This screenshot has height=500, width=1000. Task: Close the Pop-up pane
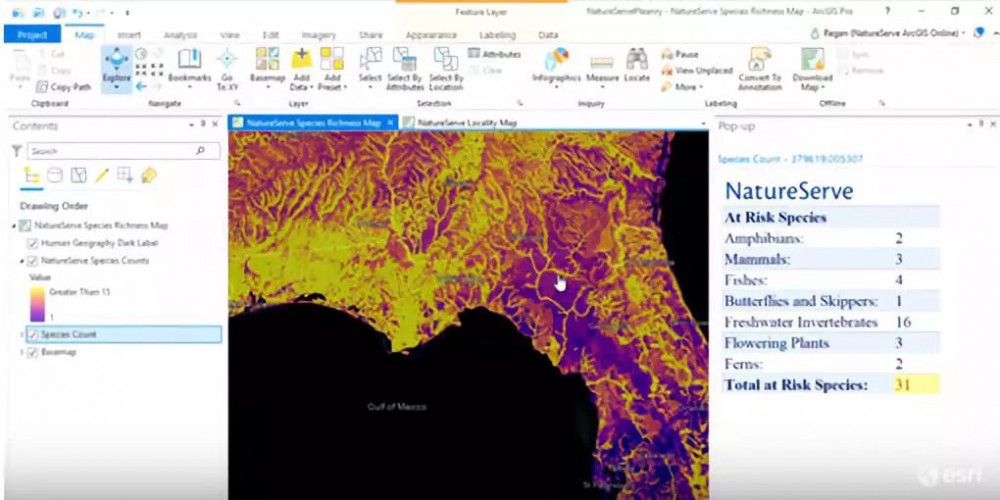click(x=992, y=124)
